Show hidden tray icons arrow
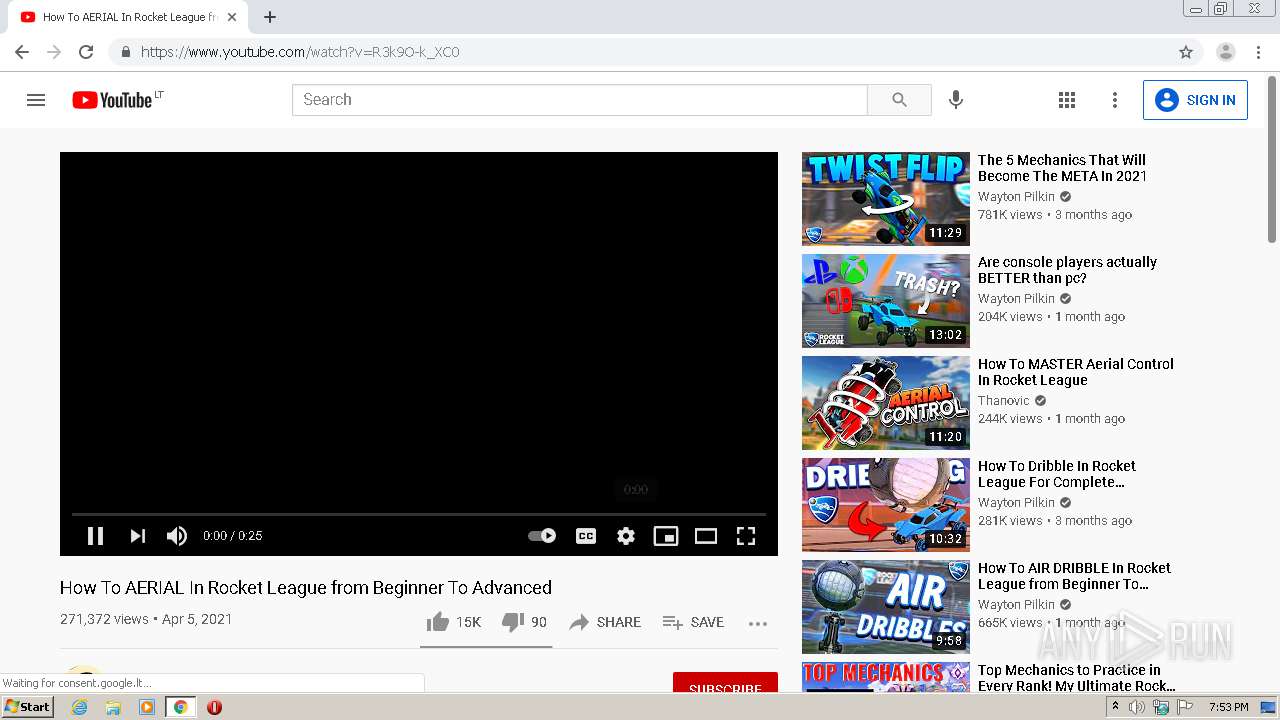1280x720 pixels. pyautogui.click(x=1115, y=707)
